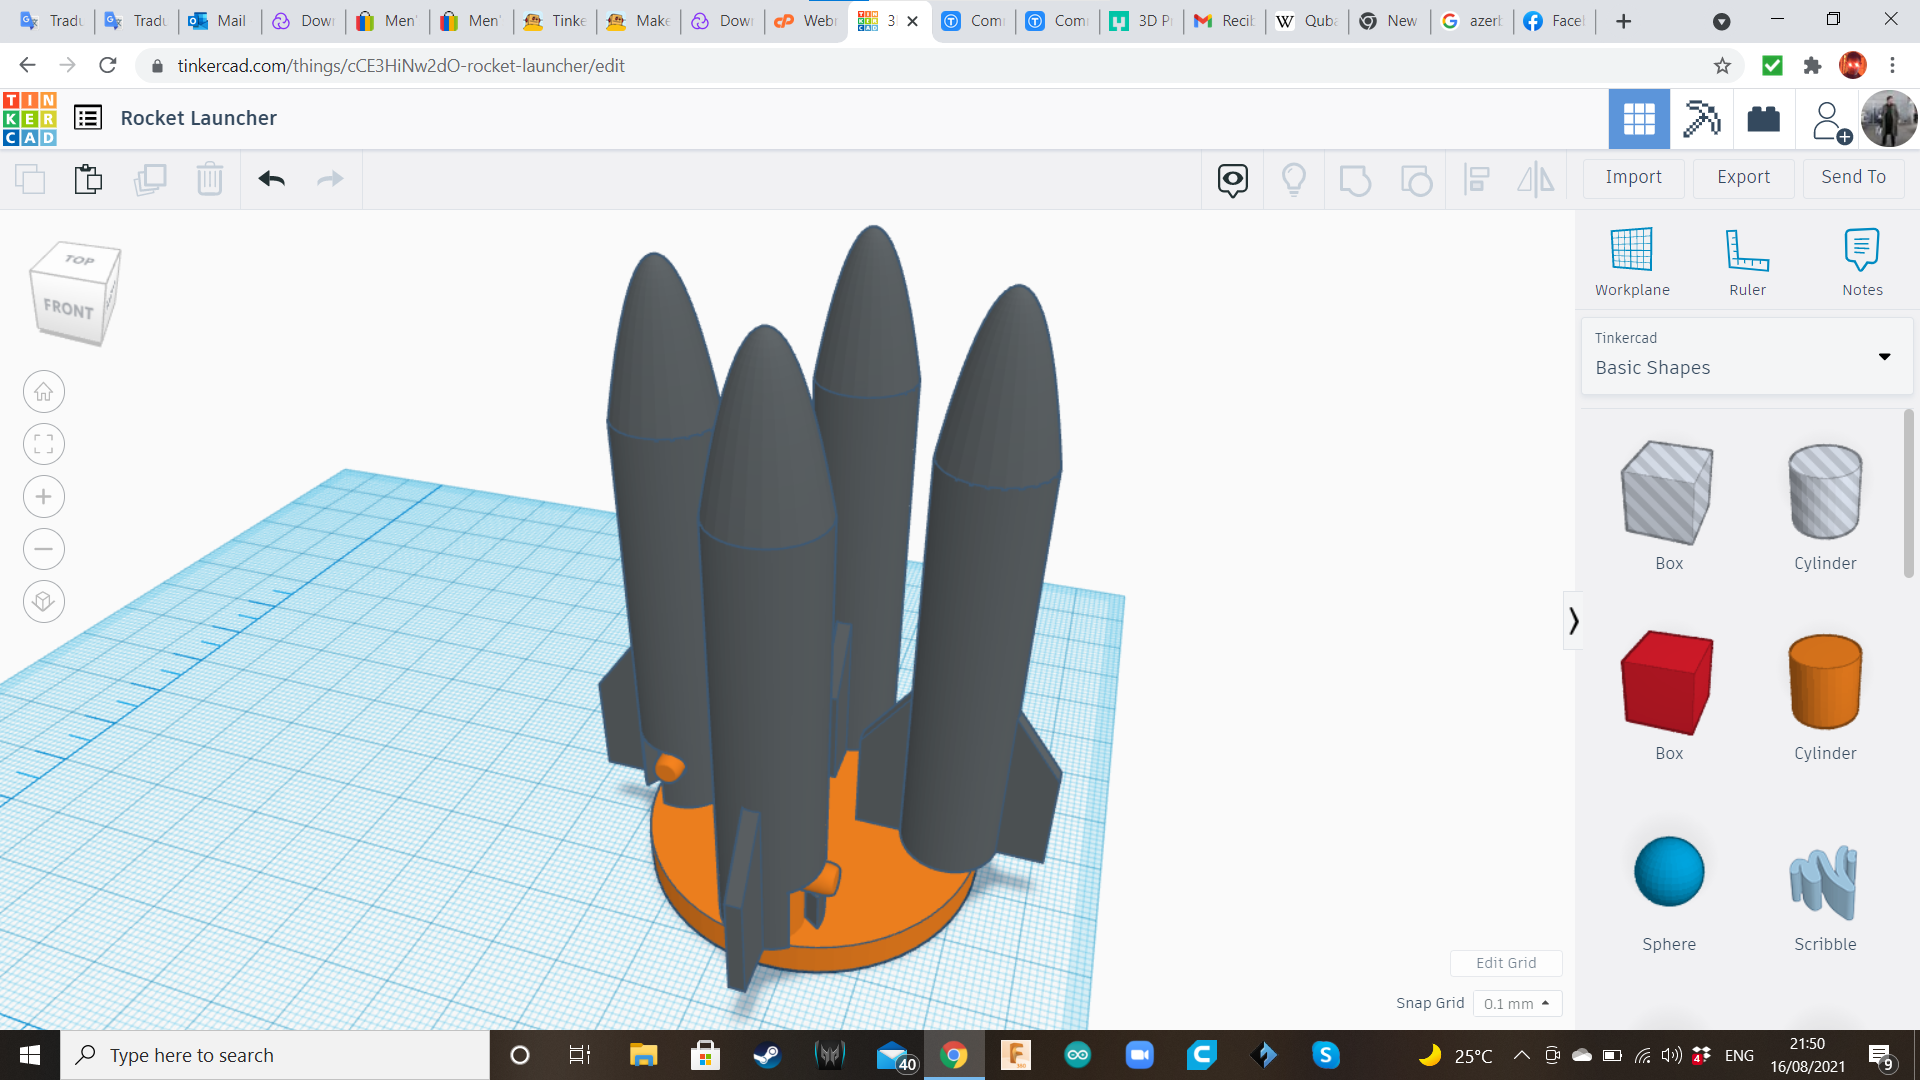Open the Ruler tool
The image size is (1920, 1080).
tap(1747, 260)
